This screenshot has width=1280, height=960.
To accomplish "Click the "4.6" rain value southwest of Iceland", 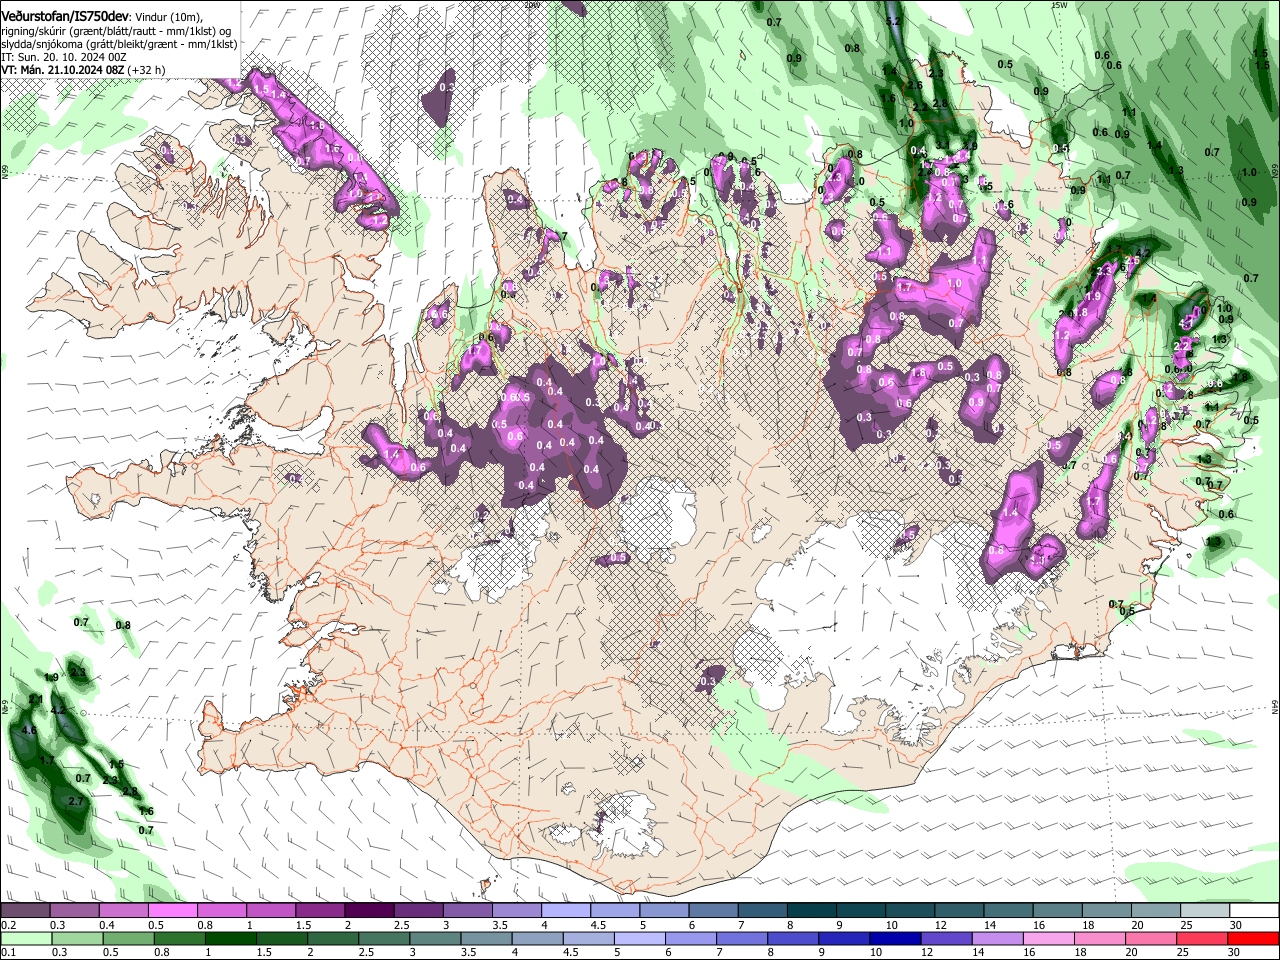I will click(29, 731).
